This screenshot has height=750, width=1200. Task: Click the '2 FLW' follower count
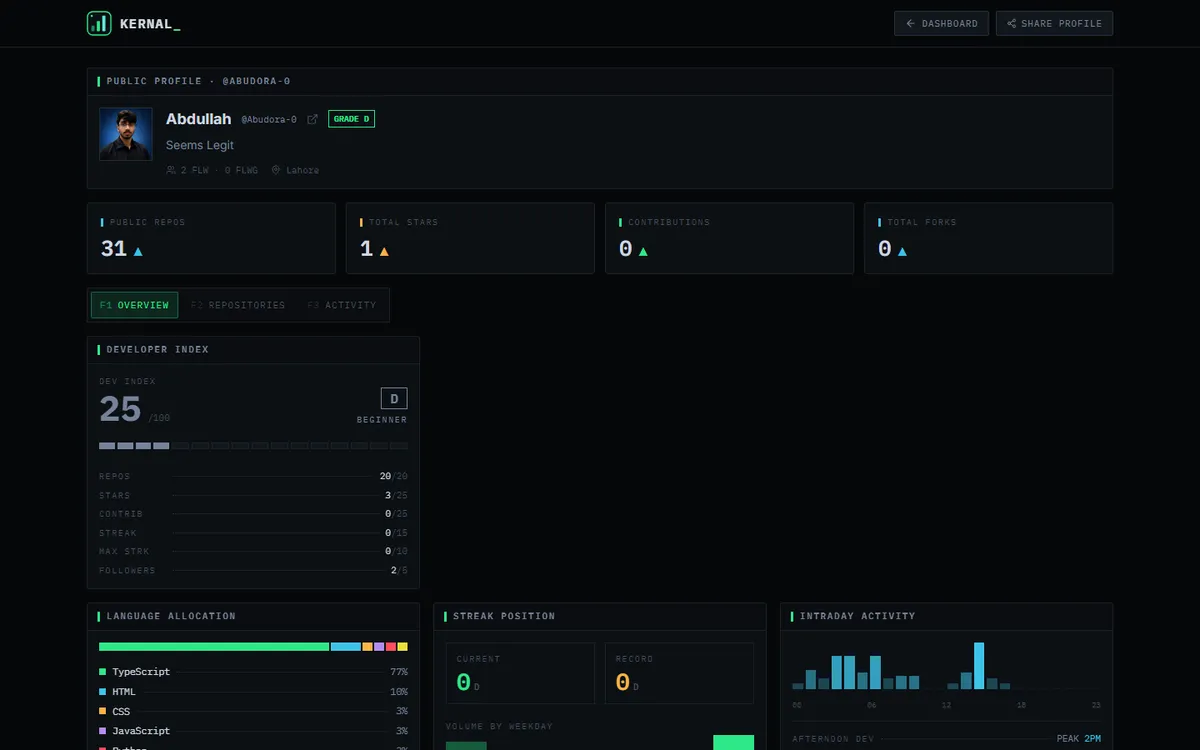coord(195,170)
